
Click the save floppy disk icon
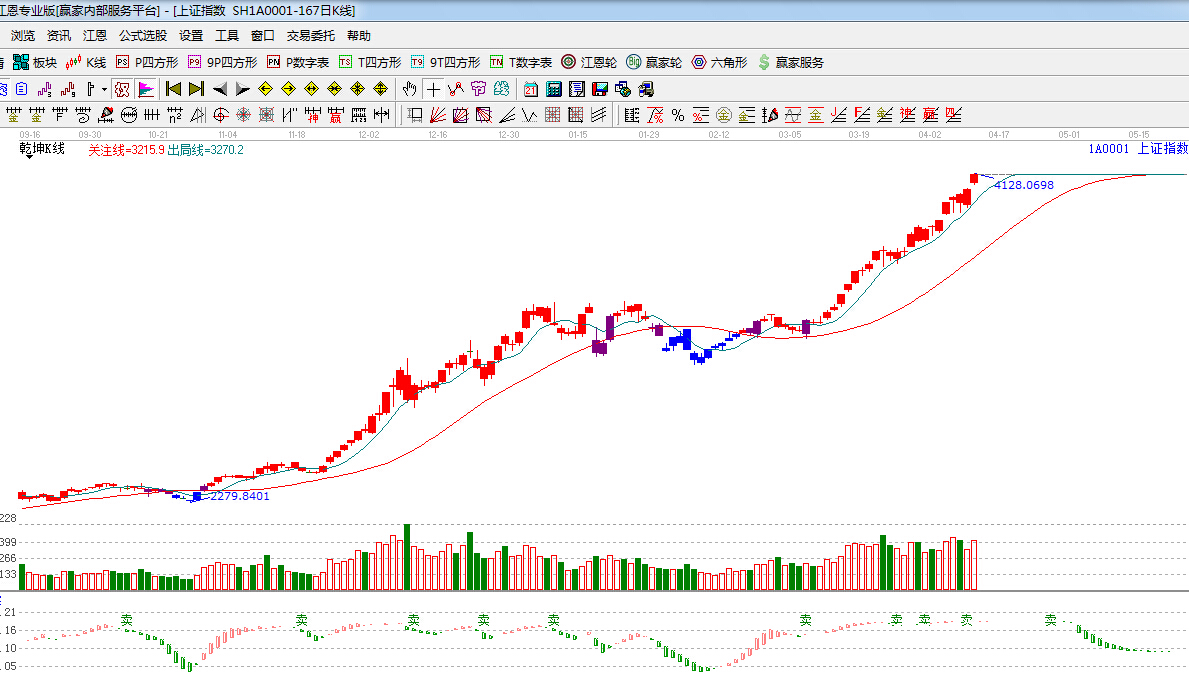point(599,89)
